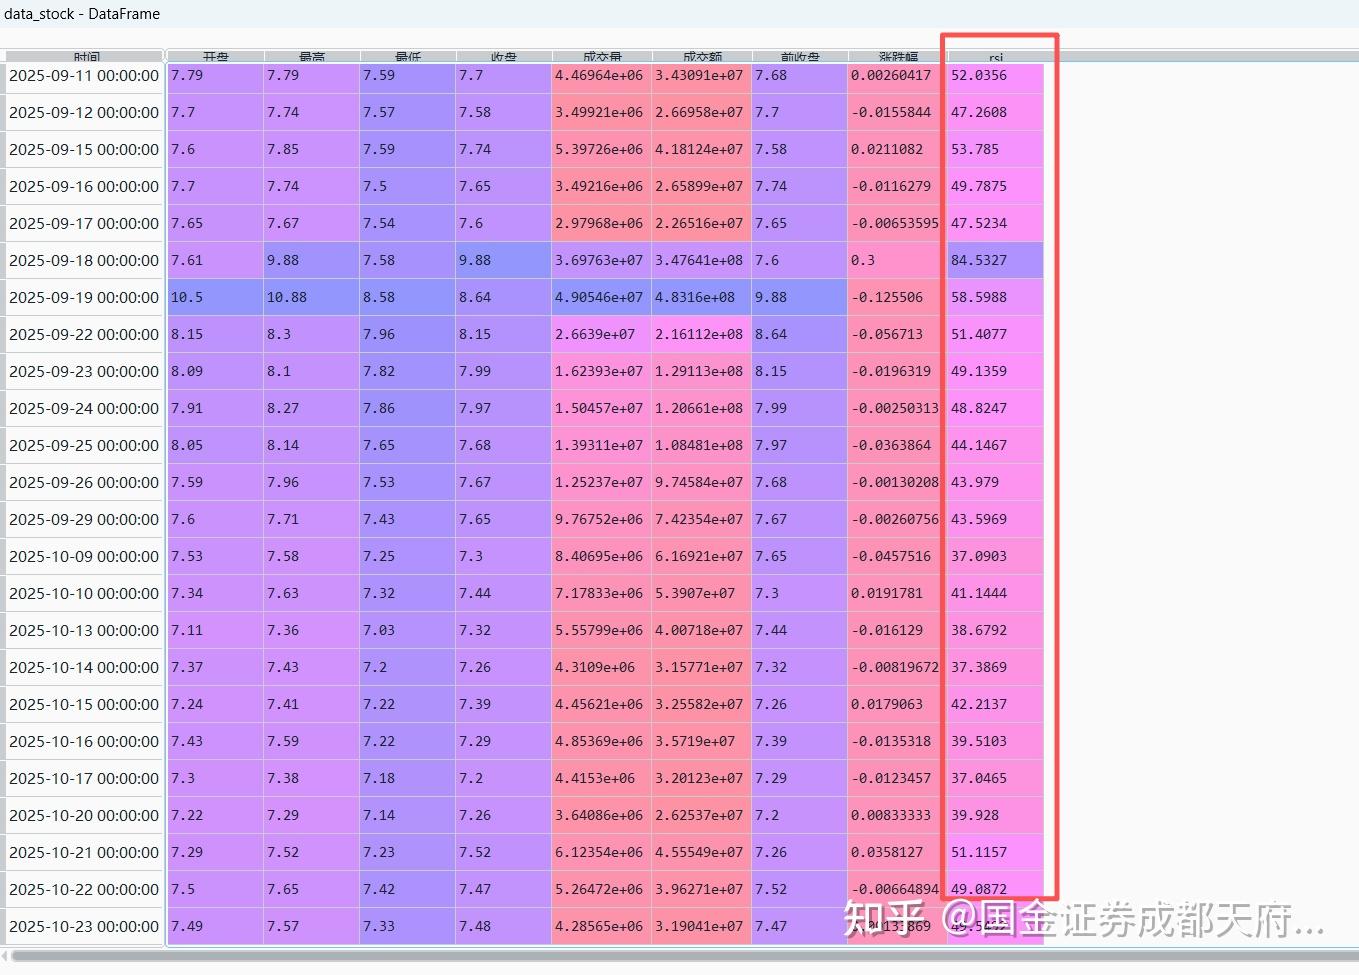
Task: Click the 最高 cell showing 10.88
Action: click(311, 298)
